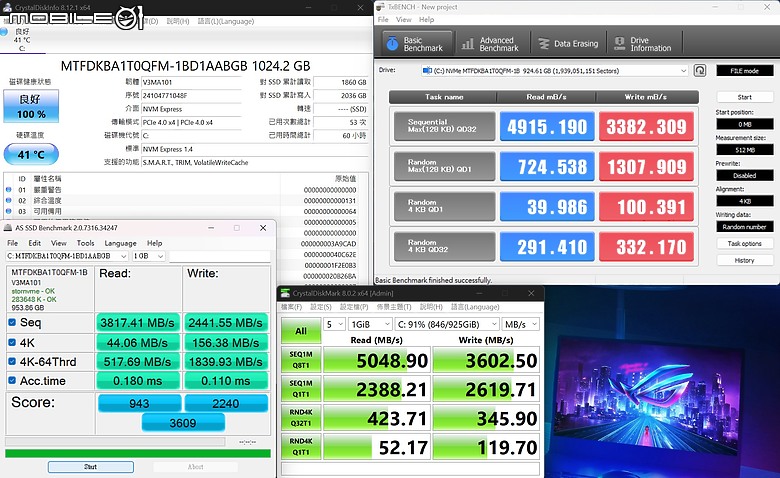Screen dimensions: 780x478
Task: Open CrystalDiskMark C: 91% drive dropdown
Action: 447,324
